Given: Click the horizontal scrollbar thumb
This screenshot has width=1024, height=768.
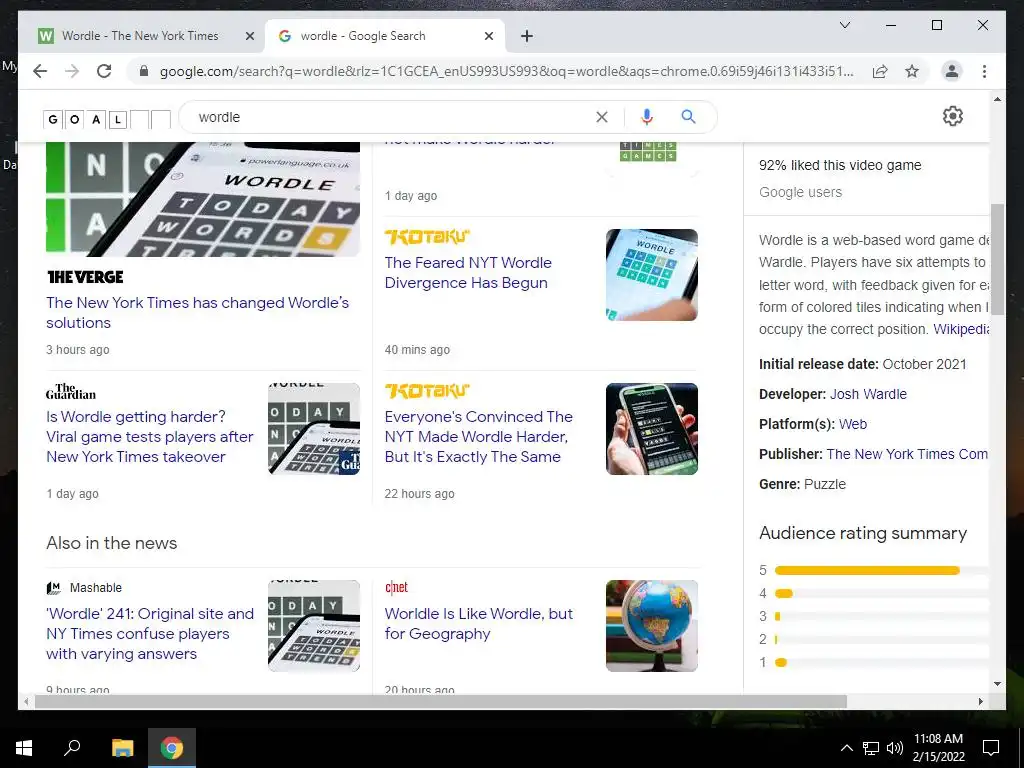Looking at the screenshot, I should [441, 701].
